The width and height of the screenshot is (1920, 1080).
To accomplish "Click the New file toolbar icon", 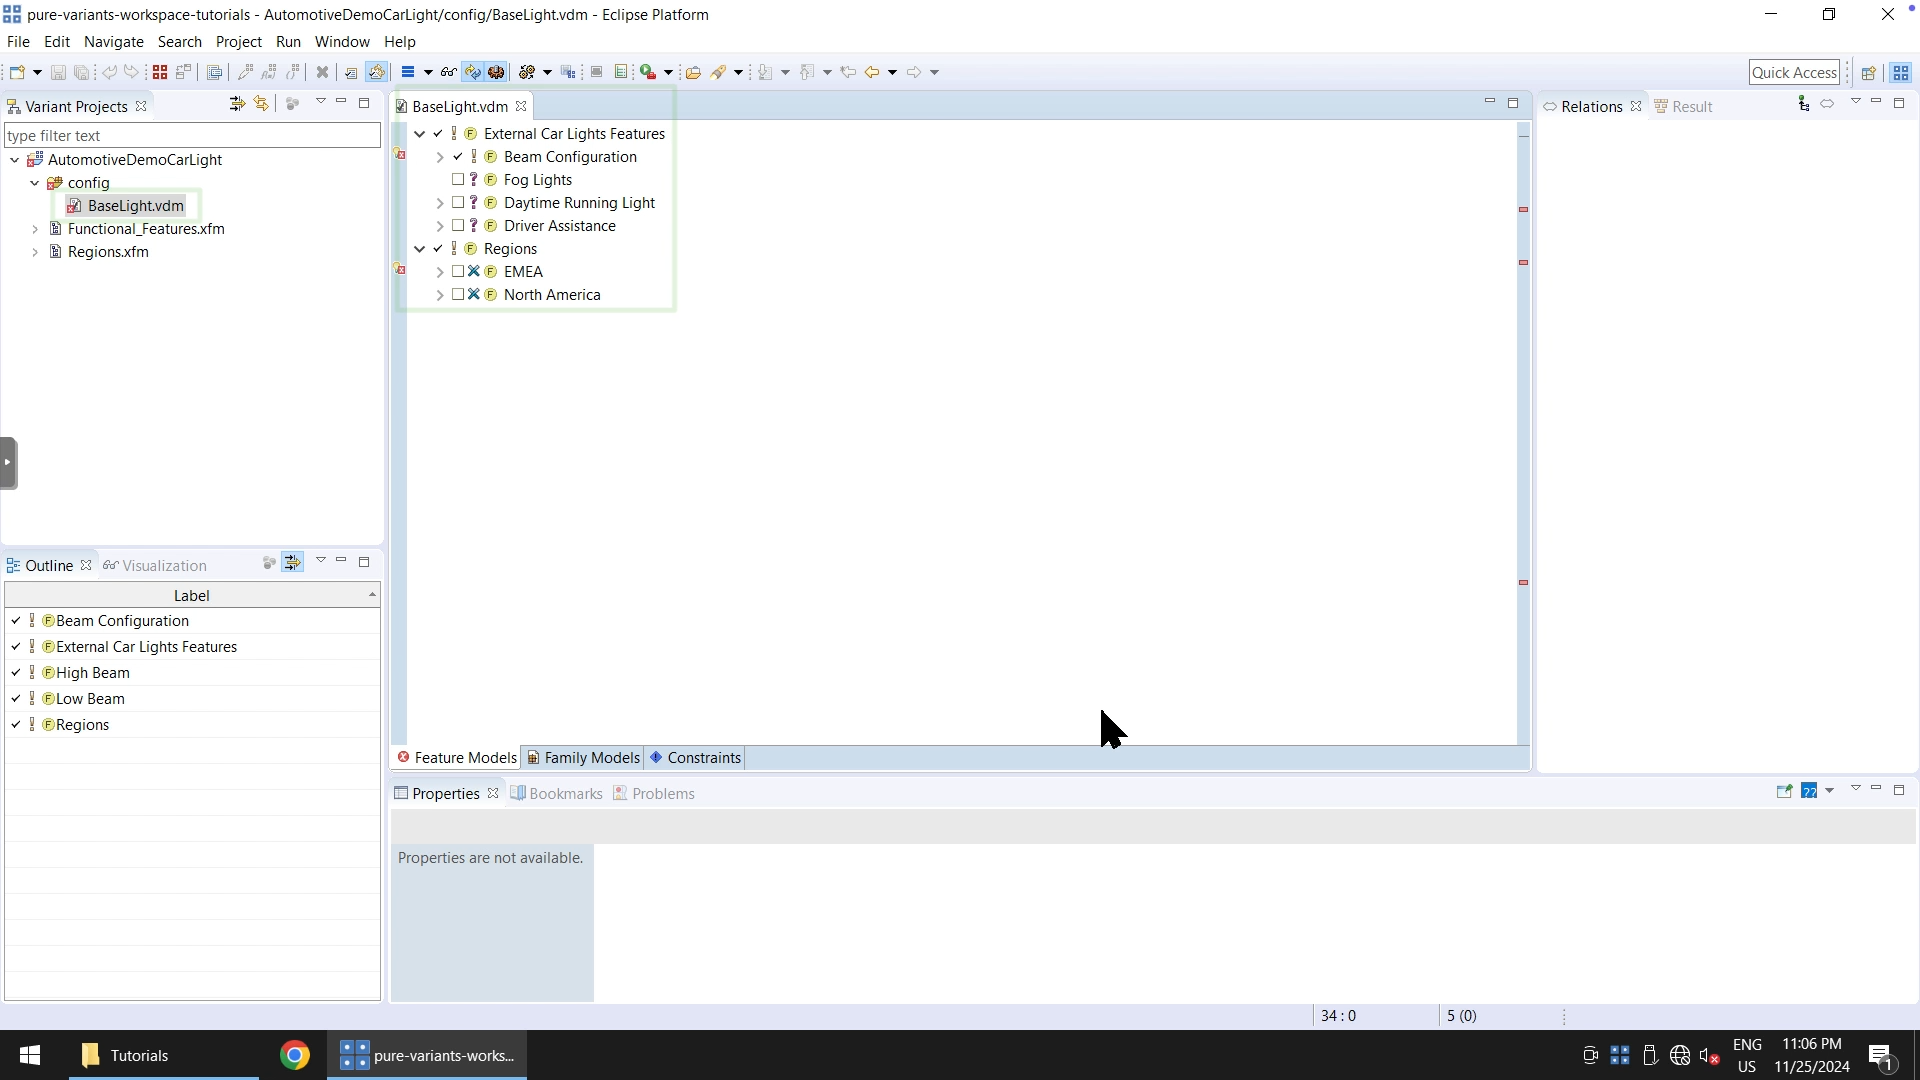I will click(17, 72).
